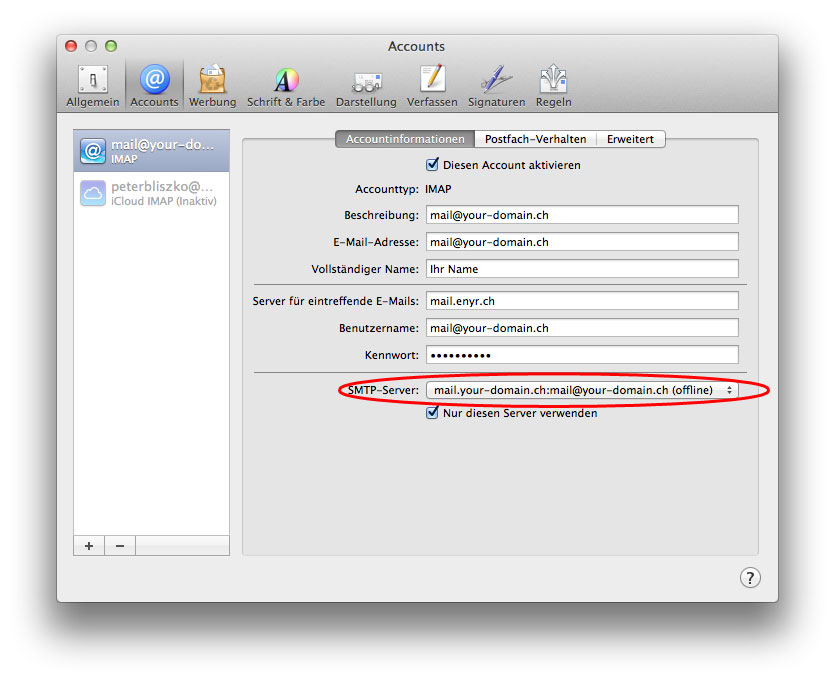Click the Kennwort password field
Screen dimensions: 835x681
coord(581,355)
